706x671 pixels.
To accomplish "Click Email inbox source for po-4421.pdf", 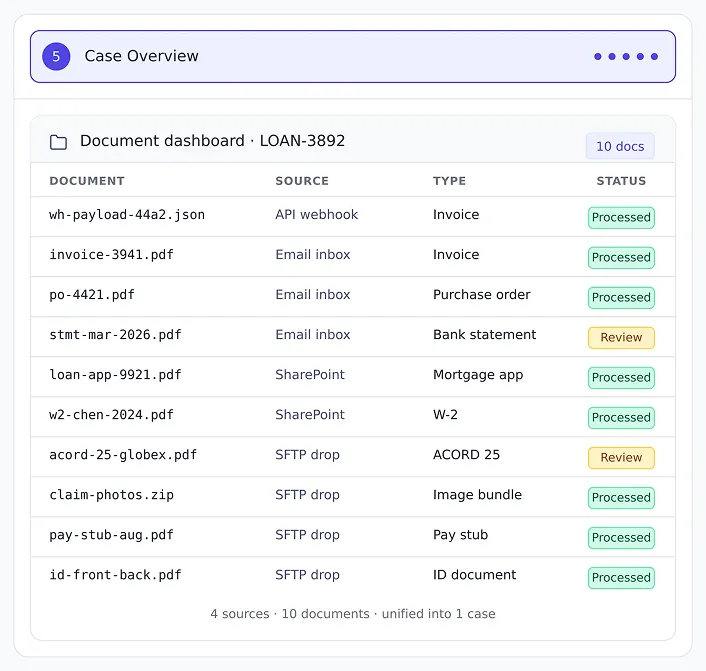I will point(312,295).
